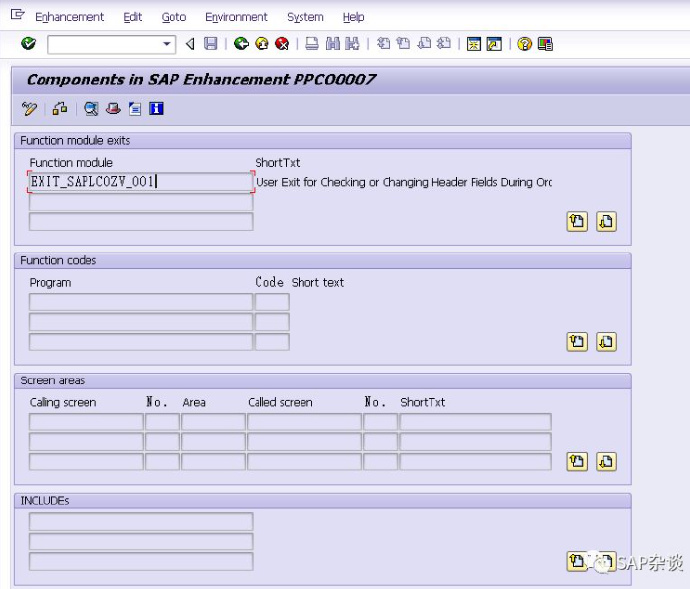Viewport: 690px width, 589px height.
Task: Click the magnifier display icon in application toolbar
Action: (x=91, y=109)
